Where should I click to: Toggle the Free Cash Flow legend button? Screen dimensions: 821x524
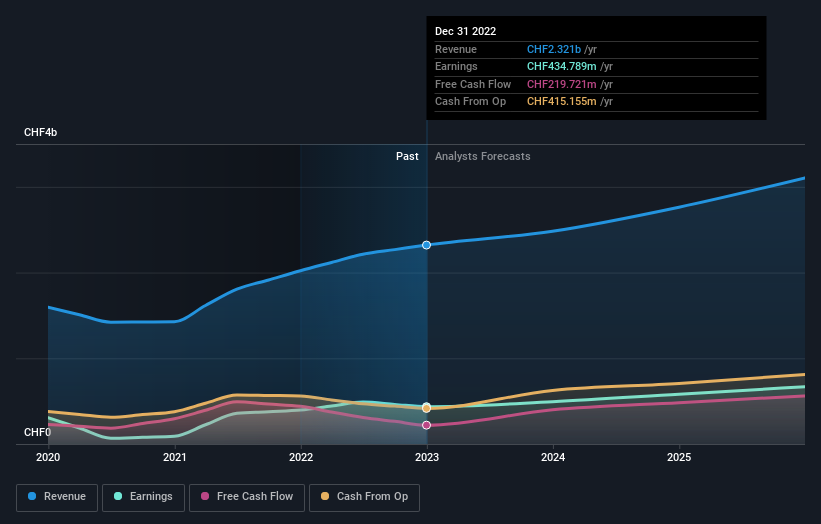(x=247, y=497)
